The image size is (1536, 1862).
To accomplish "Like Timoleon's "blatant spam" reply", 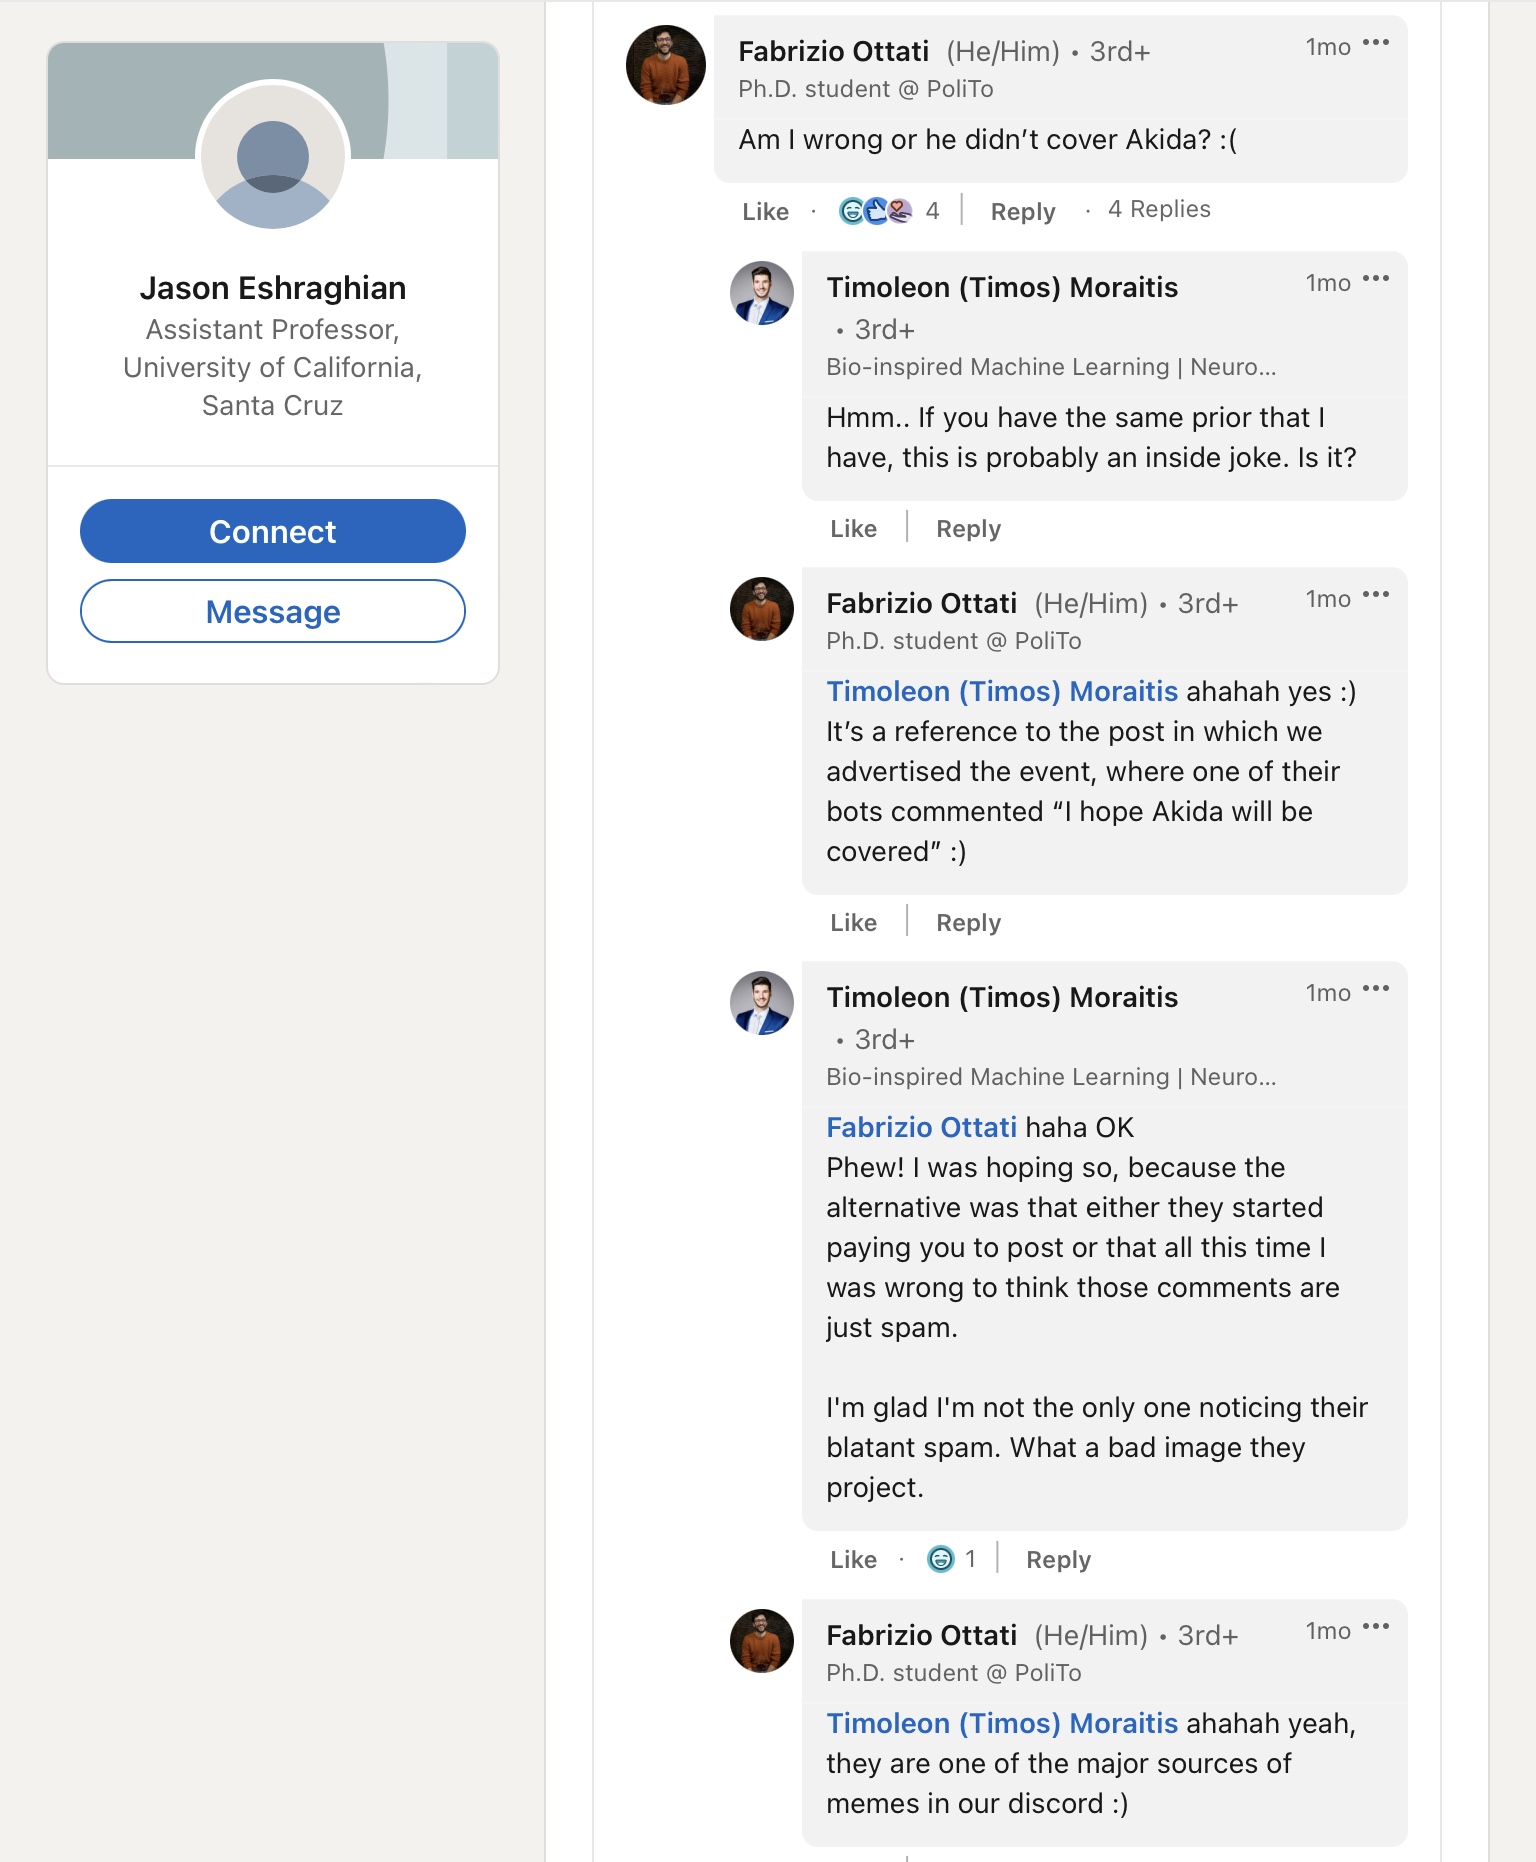I will click(x=853, y=1560).
